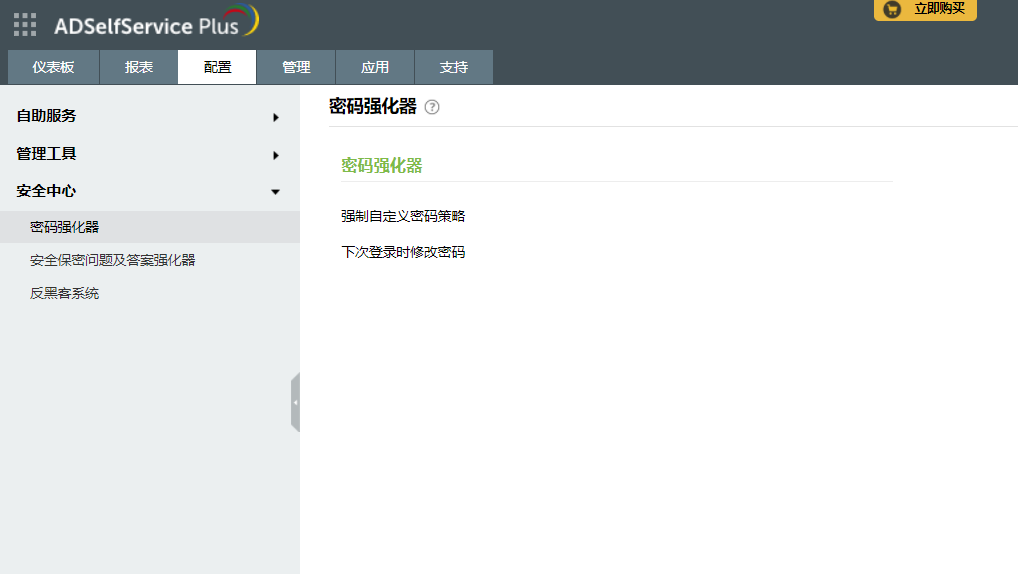Collapse the left sidebar using handle
Screen dimensions: 1018x574
pyautogui.click(x=295, y=402)
